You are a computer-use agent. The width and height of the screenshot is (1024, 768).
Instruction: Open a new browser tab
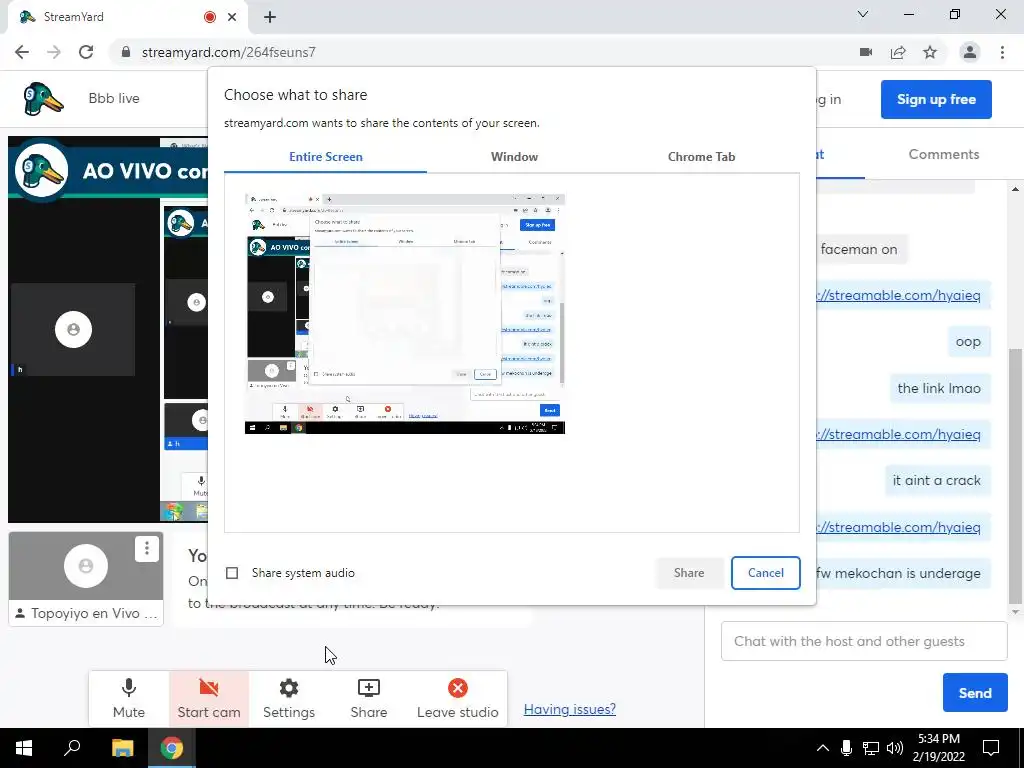(270, 17)
